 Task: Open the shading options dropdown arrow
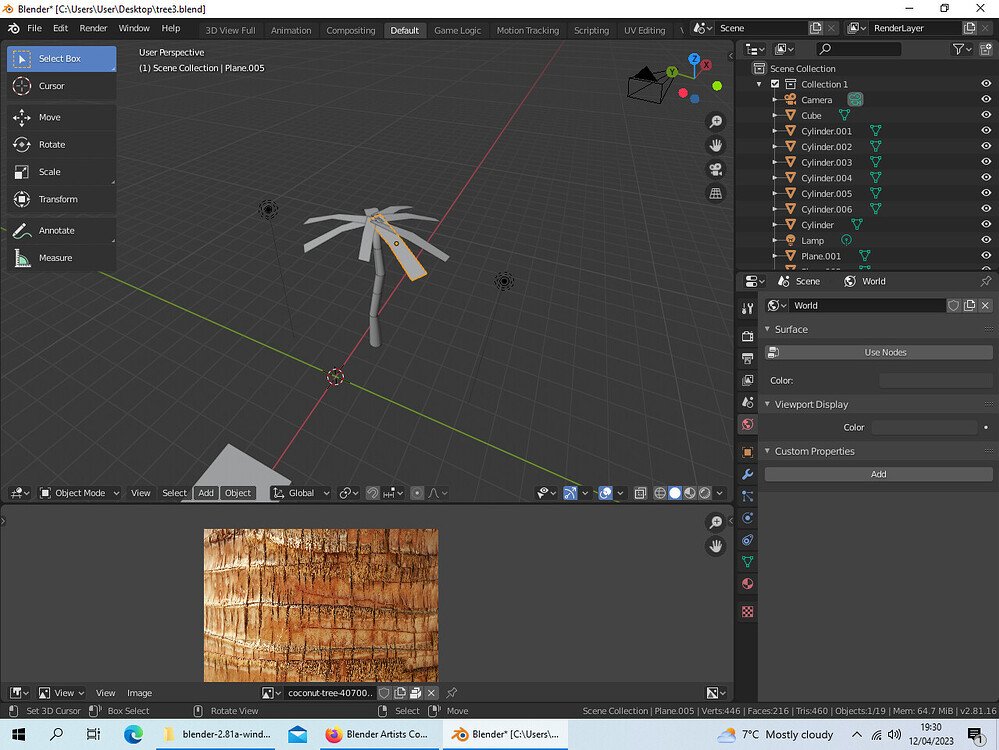(x=720, y=493)
